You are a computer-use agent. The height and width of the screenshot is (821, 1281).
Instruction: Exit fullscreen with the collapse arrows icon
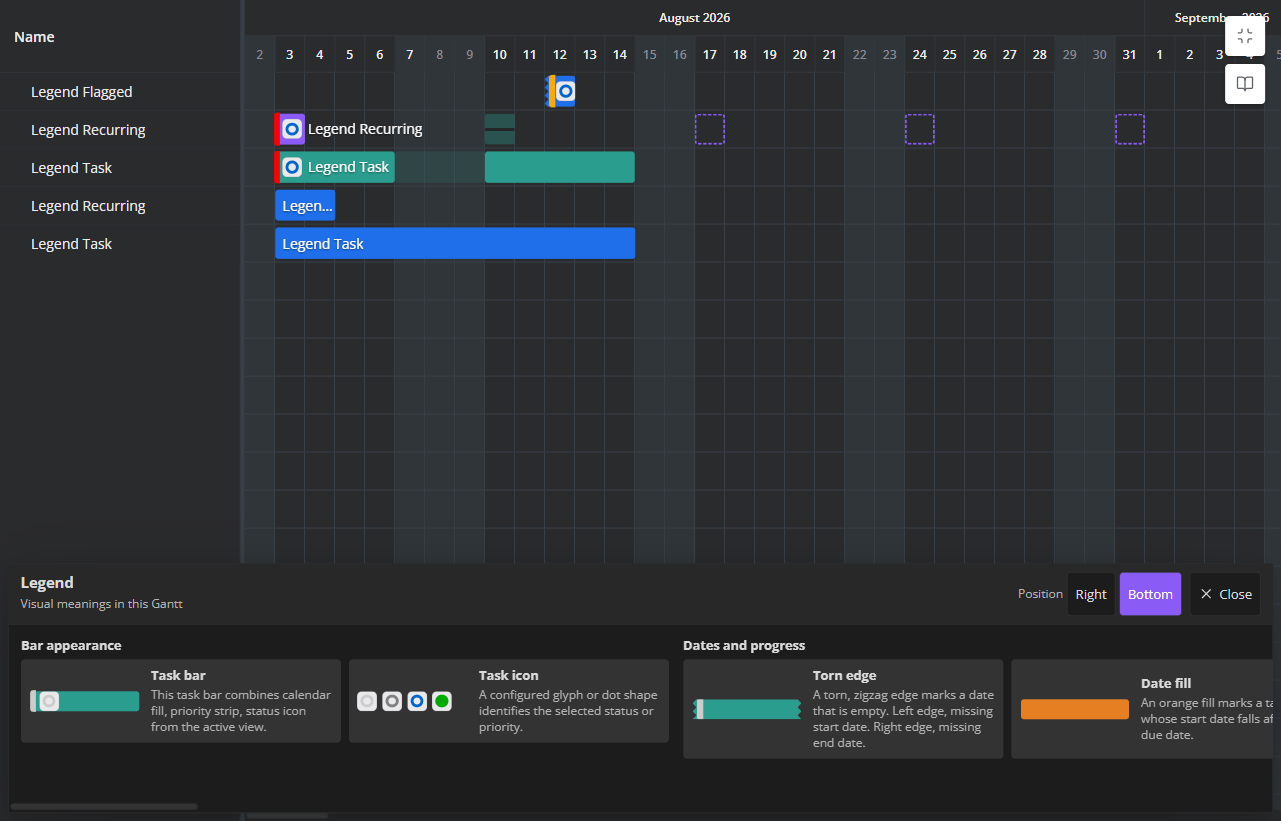(1245, 36)
